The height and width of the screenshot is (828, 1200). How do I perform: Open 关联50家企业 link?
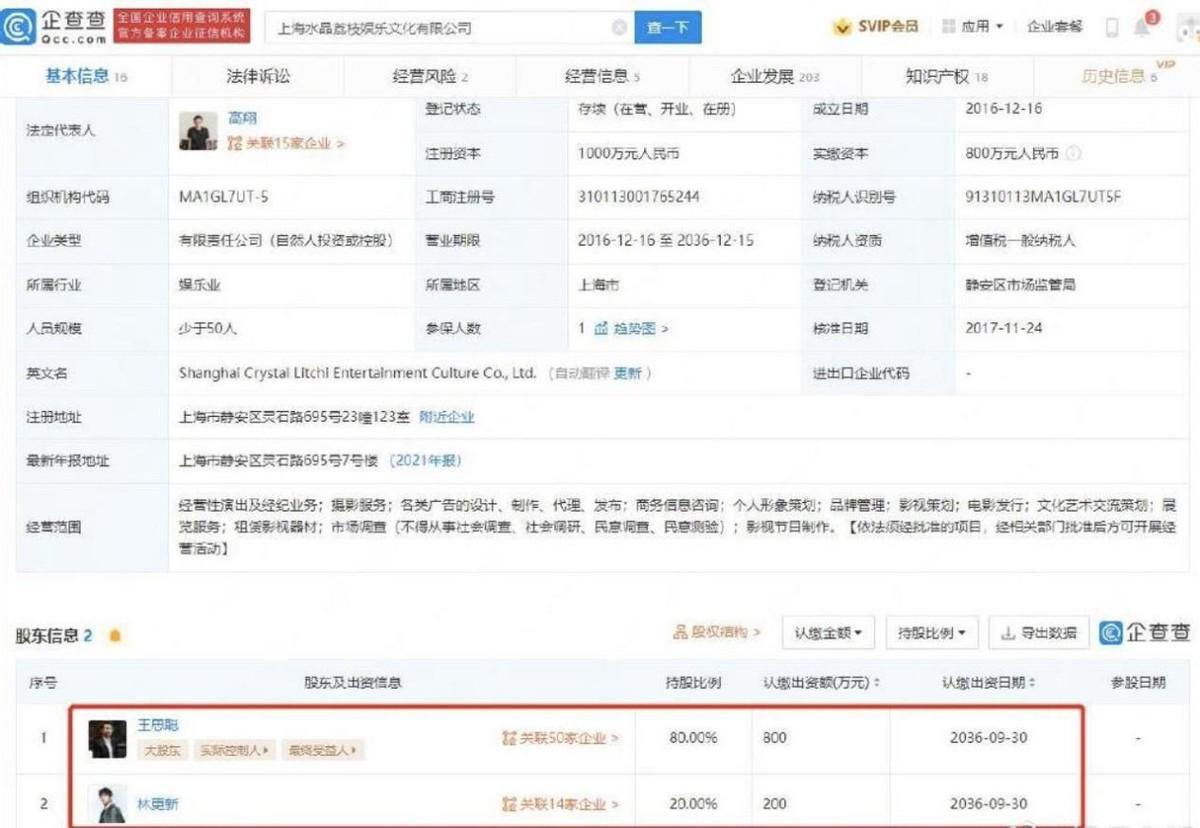click(x=560, y=738)
